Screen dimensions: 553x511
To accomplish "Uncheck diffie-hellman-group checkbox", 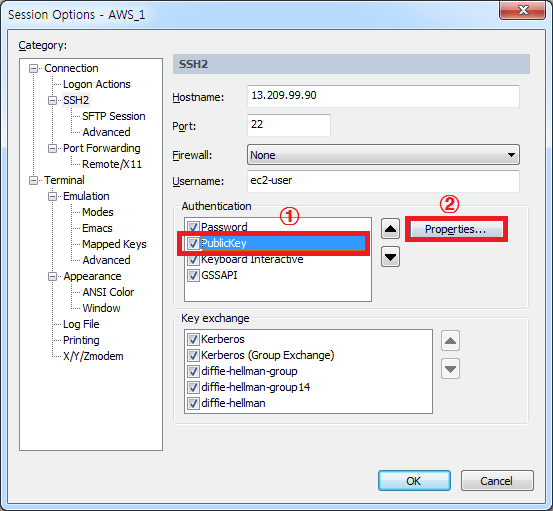I will (x=193, y=371).
